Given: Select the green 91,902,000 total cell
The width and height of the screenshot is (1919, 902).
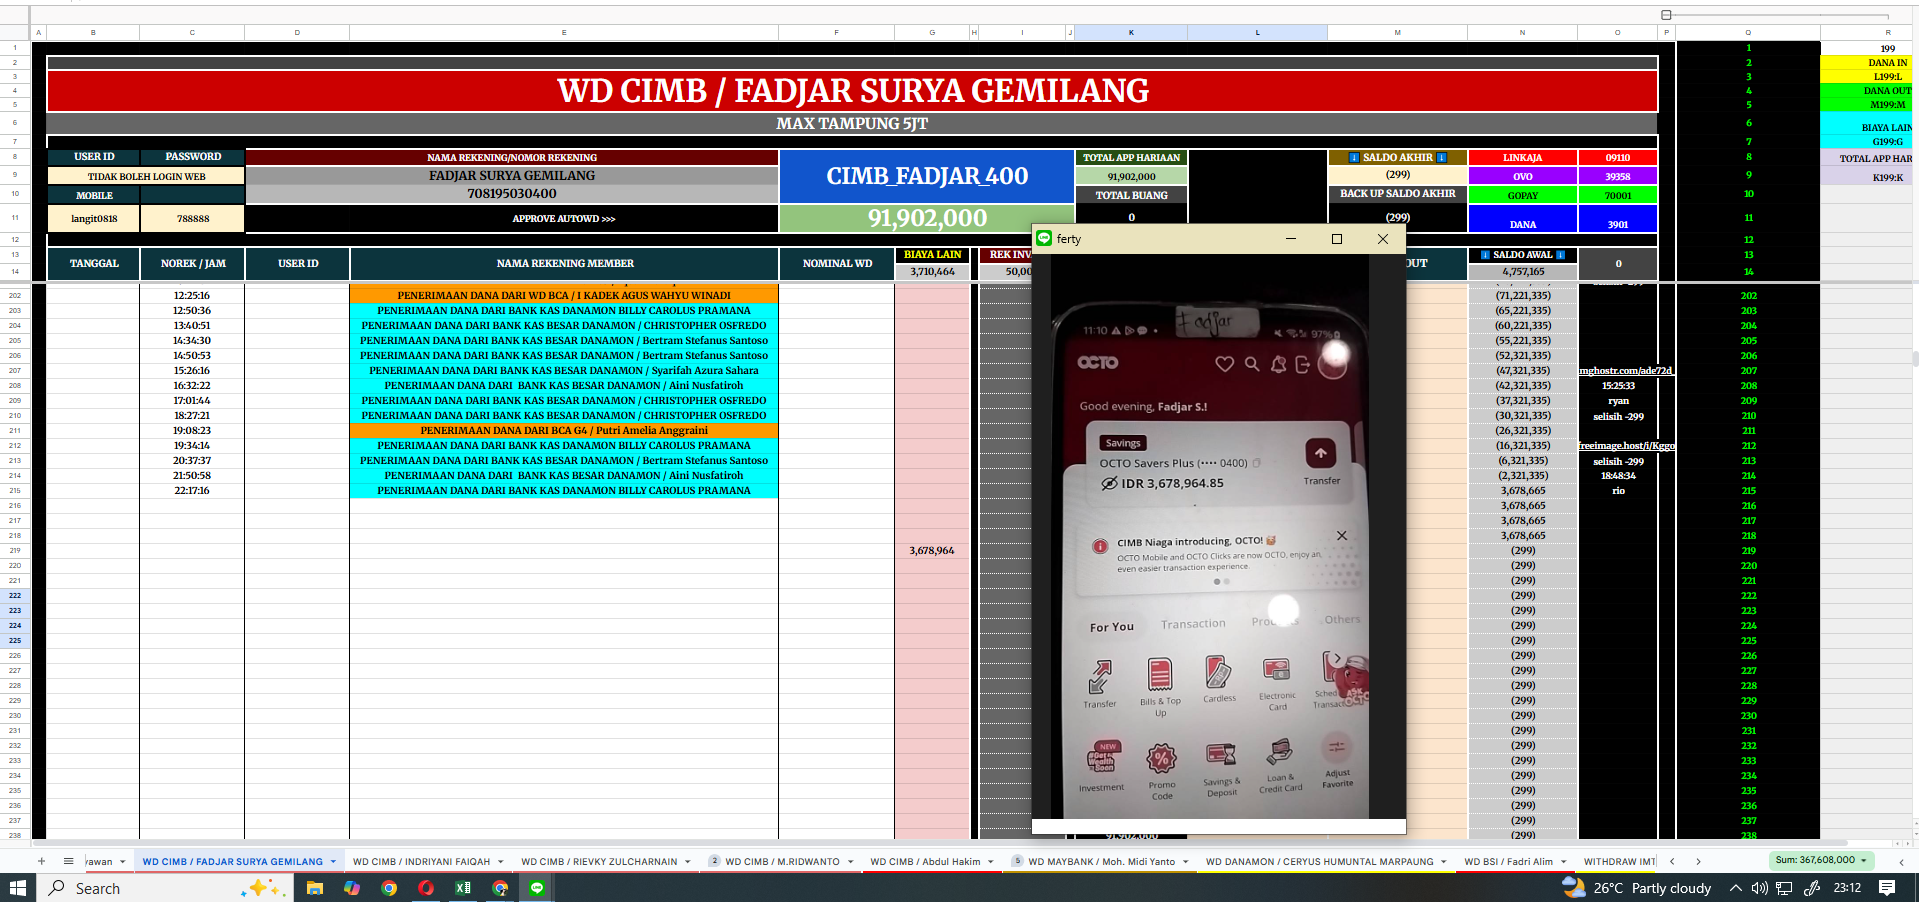Looking at the screenshot, I should pos(927,218).
